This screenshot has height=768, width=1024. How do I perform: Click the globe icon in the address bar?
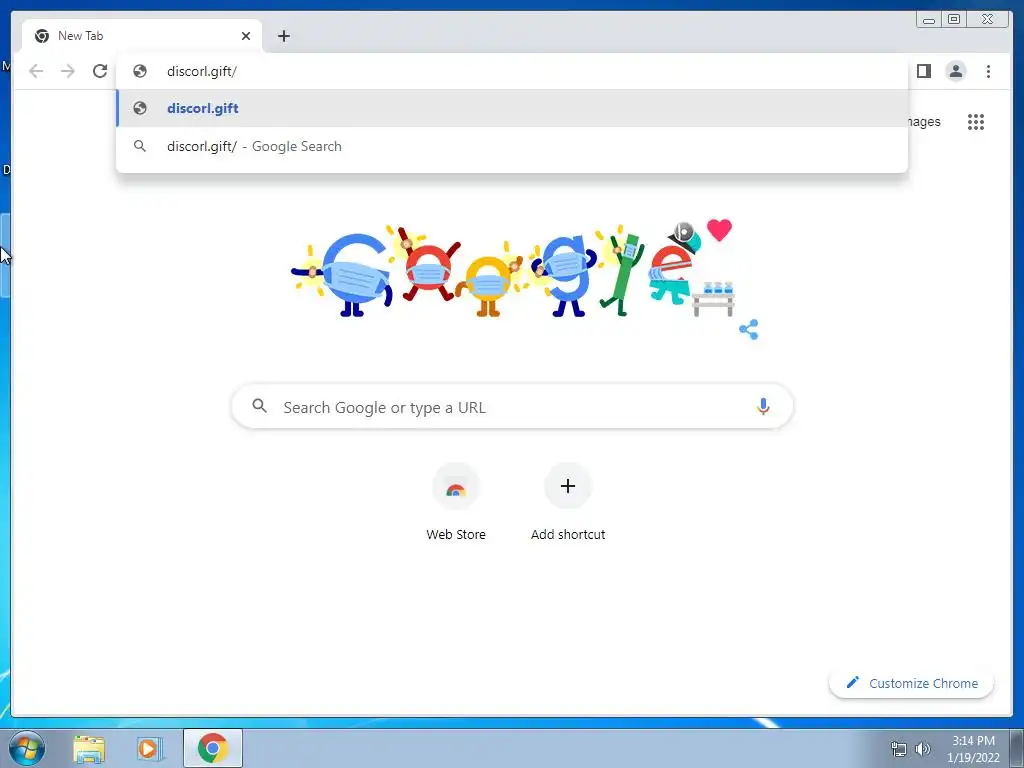point(140,71)
